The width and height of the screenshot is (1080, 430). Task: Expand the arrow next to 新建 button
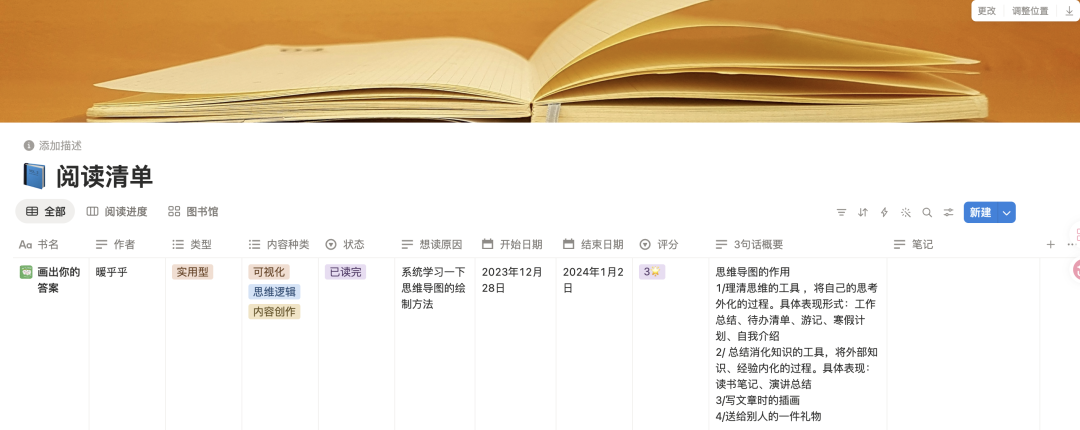1007,212
